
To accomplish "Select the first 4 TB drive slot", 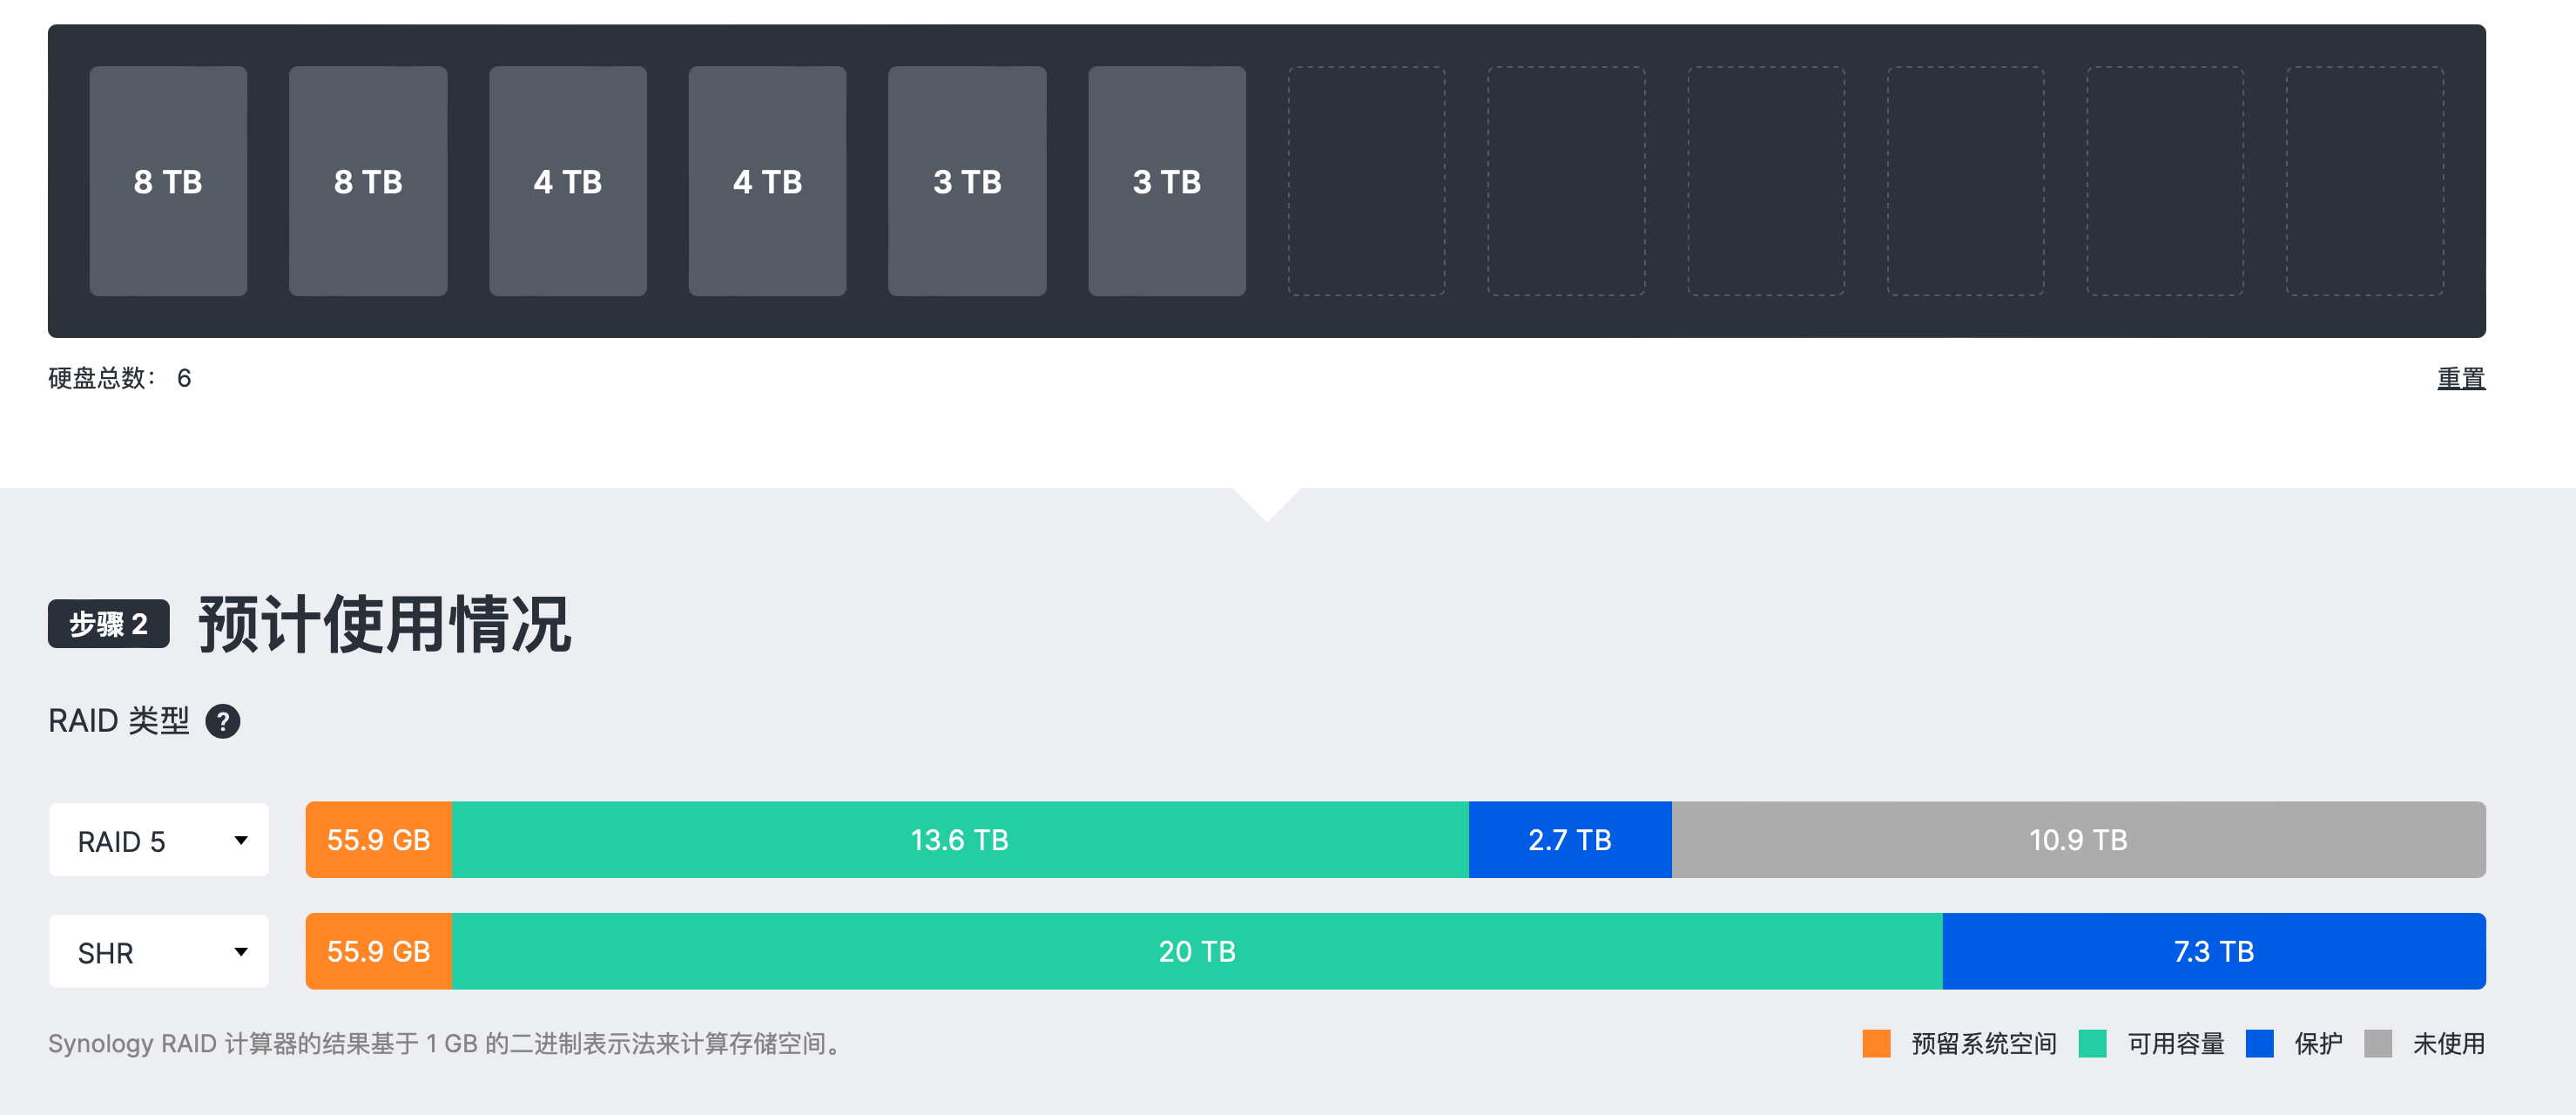I will click(x=568, y=181).
